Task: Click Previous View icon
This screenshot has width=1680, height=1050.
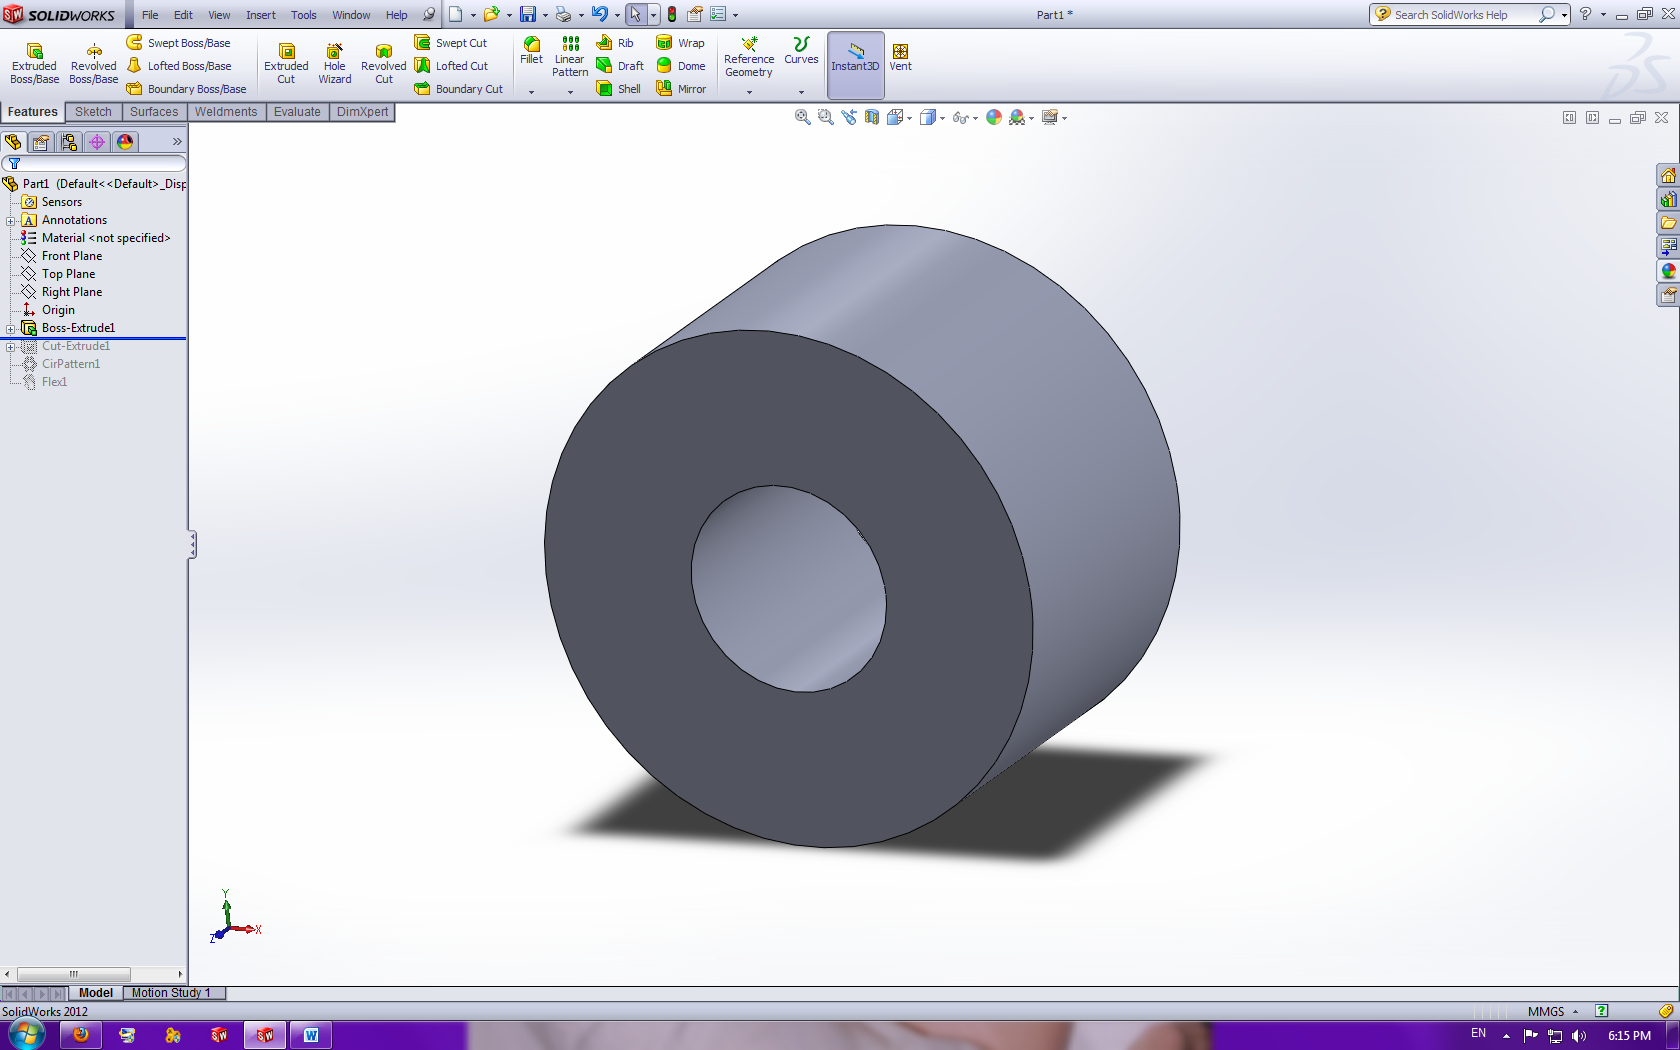Action: pos(849,117)
